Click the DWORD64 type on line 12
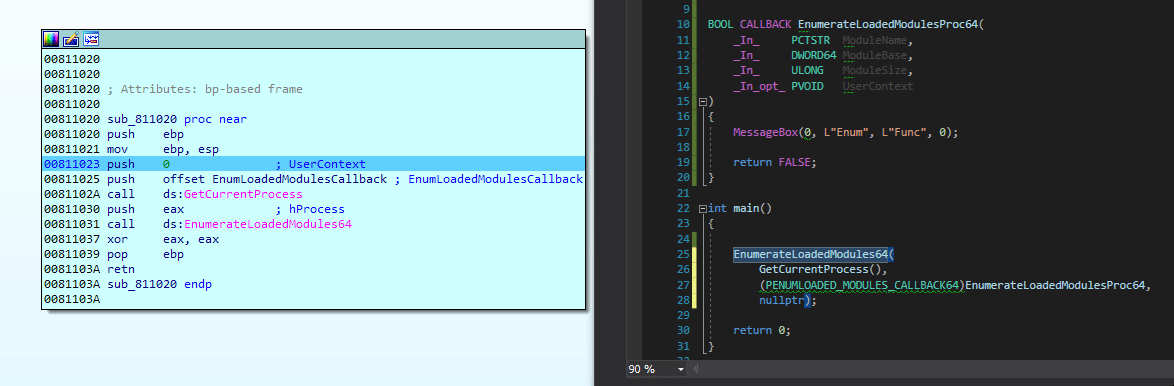1174x386 pixels. point(815,55)
